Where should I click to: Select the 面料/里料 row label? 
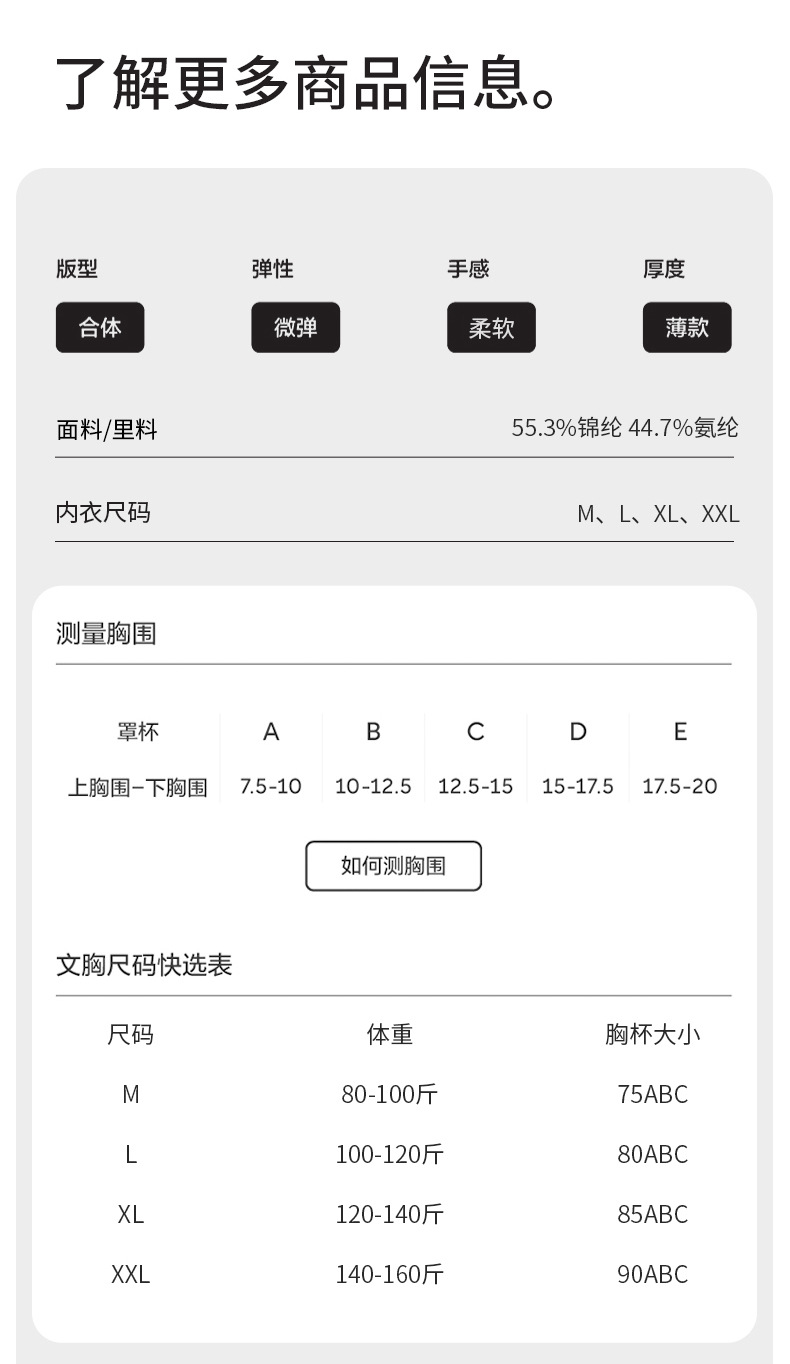(107, 430)
